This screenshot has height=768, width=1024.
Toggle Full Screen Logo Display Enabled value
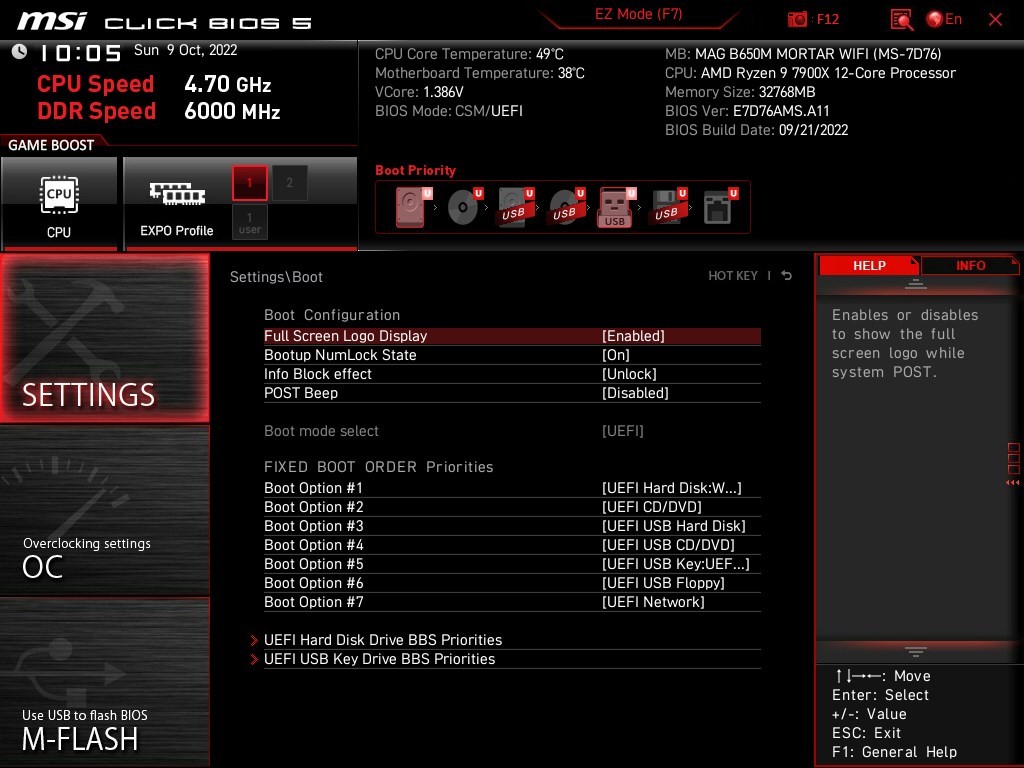click(x=633, y=336)
